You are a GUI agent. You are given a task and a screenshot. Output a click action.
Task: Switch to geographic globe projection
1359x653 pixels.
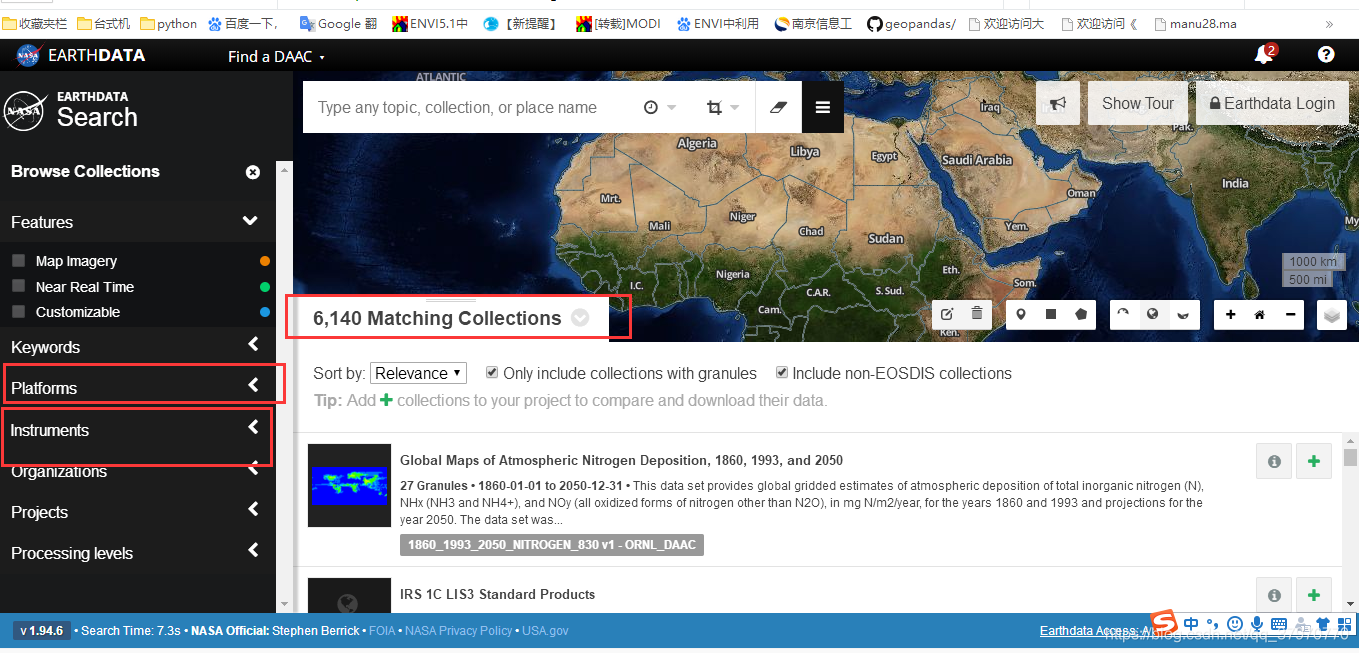point(1153,314)
